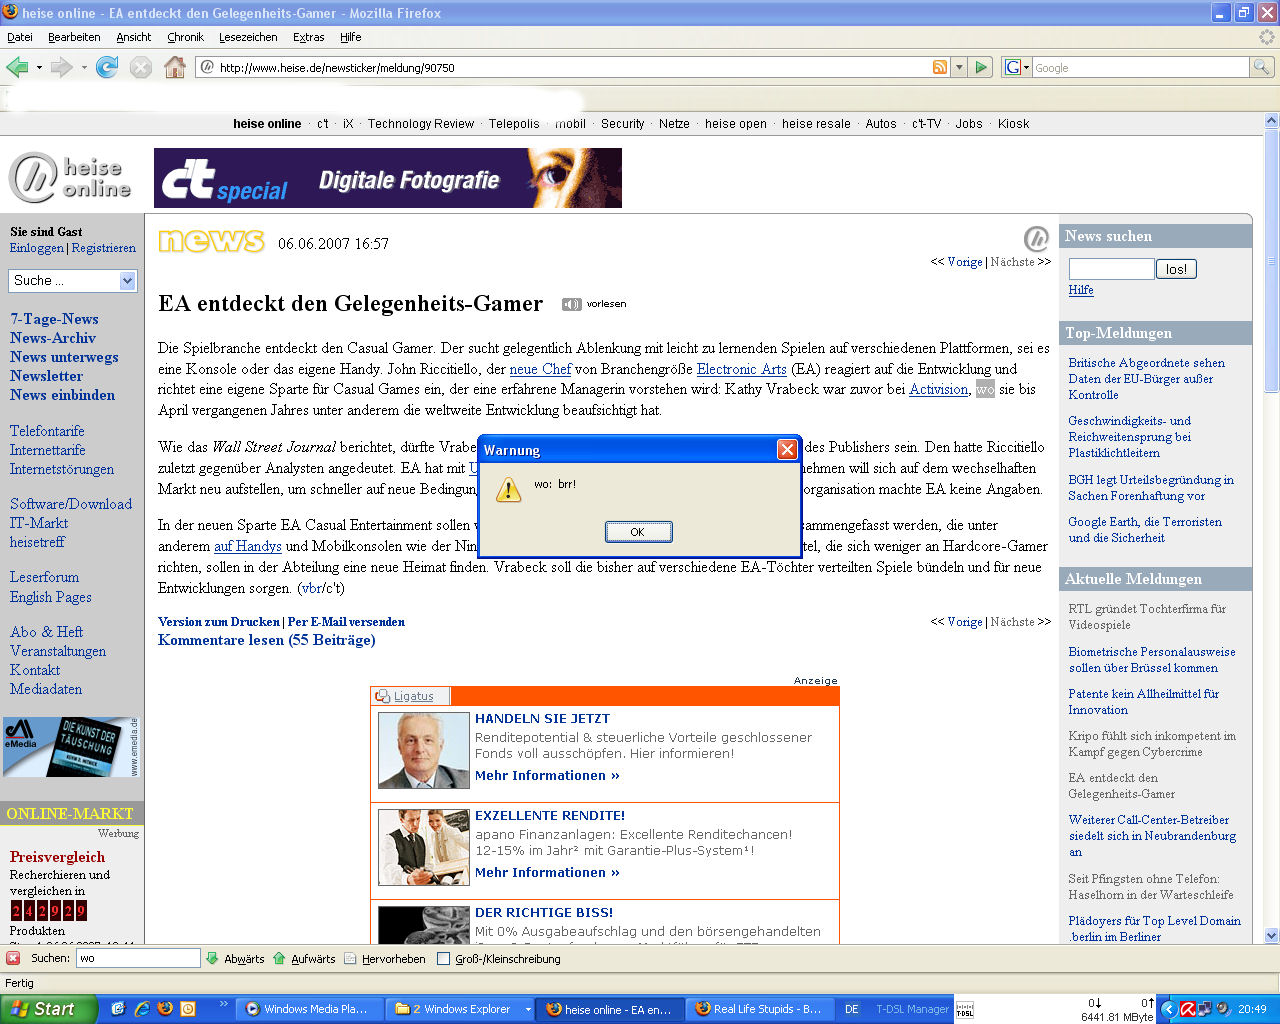This screenshot has height=1024, width=1280.
Task: Open the Chronik menu
Action: 185,37
